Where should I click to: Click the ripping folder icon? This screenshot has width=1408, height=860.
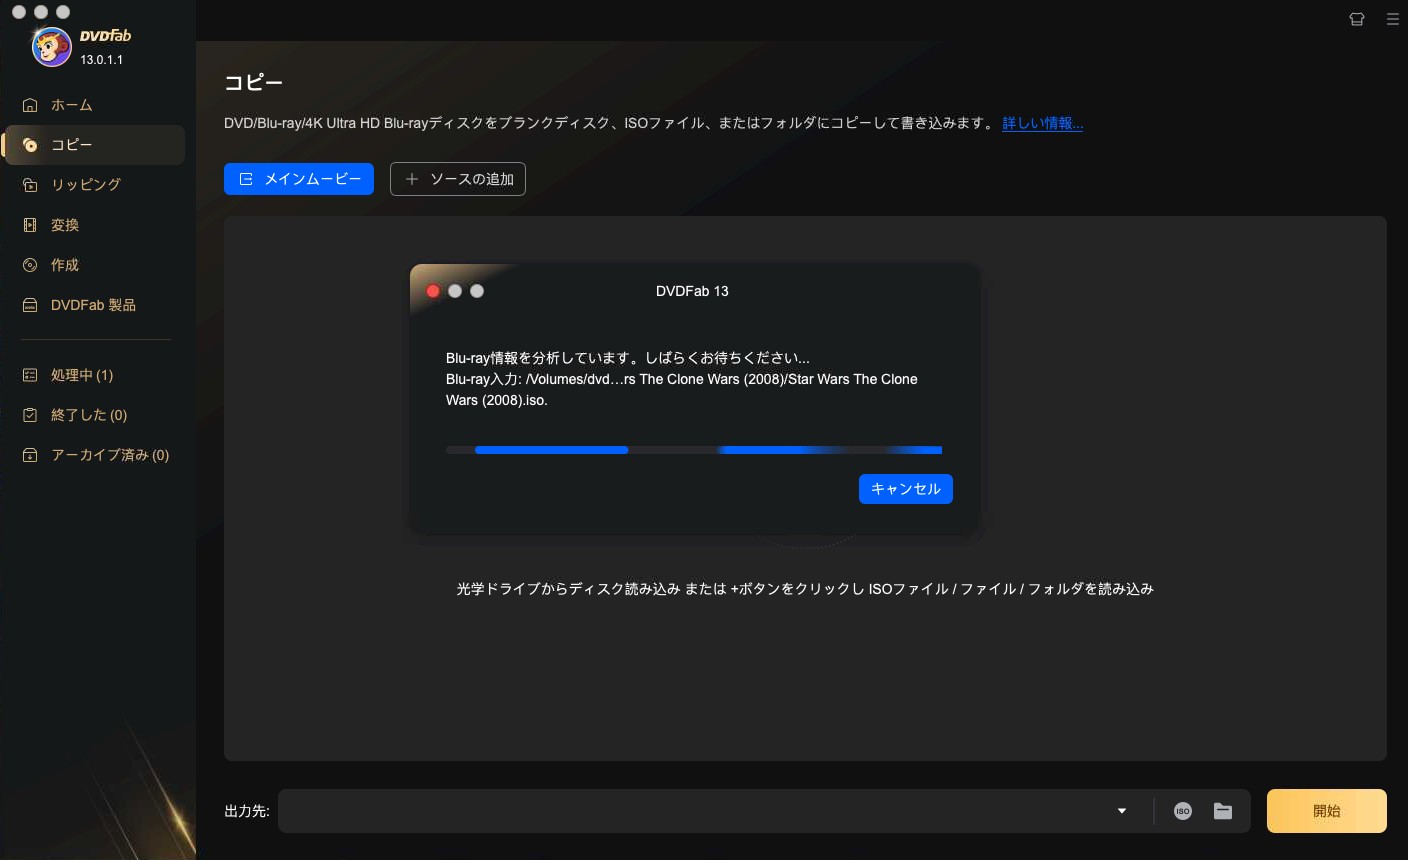(30, 185)
